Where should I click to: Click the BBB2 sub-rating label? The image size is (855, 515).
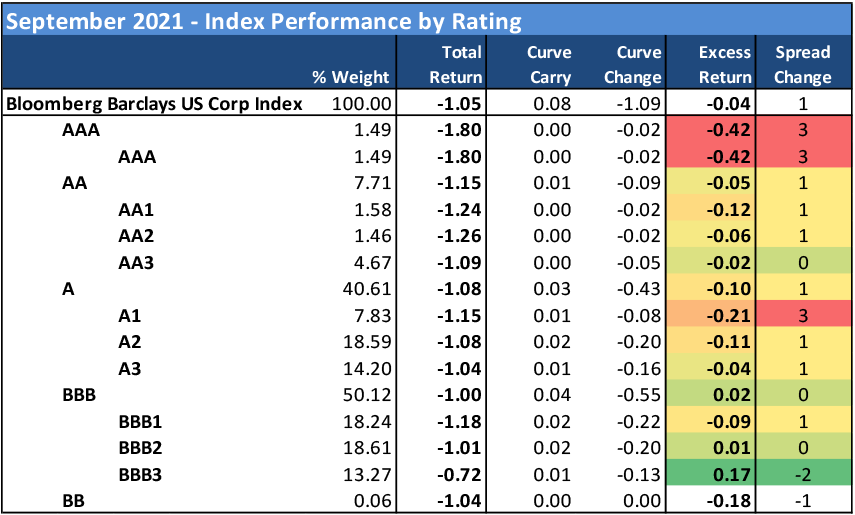pos(141,446)
